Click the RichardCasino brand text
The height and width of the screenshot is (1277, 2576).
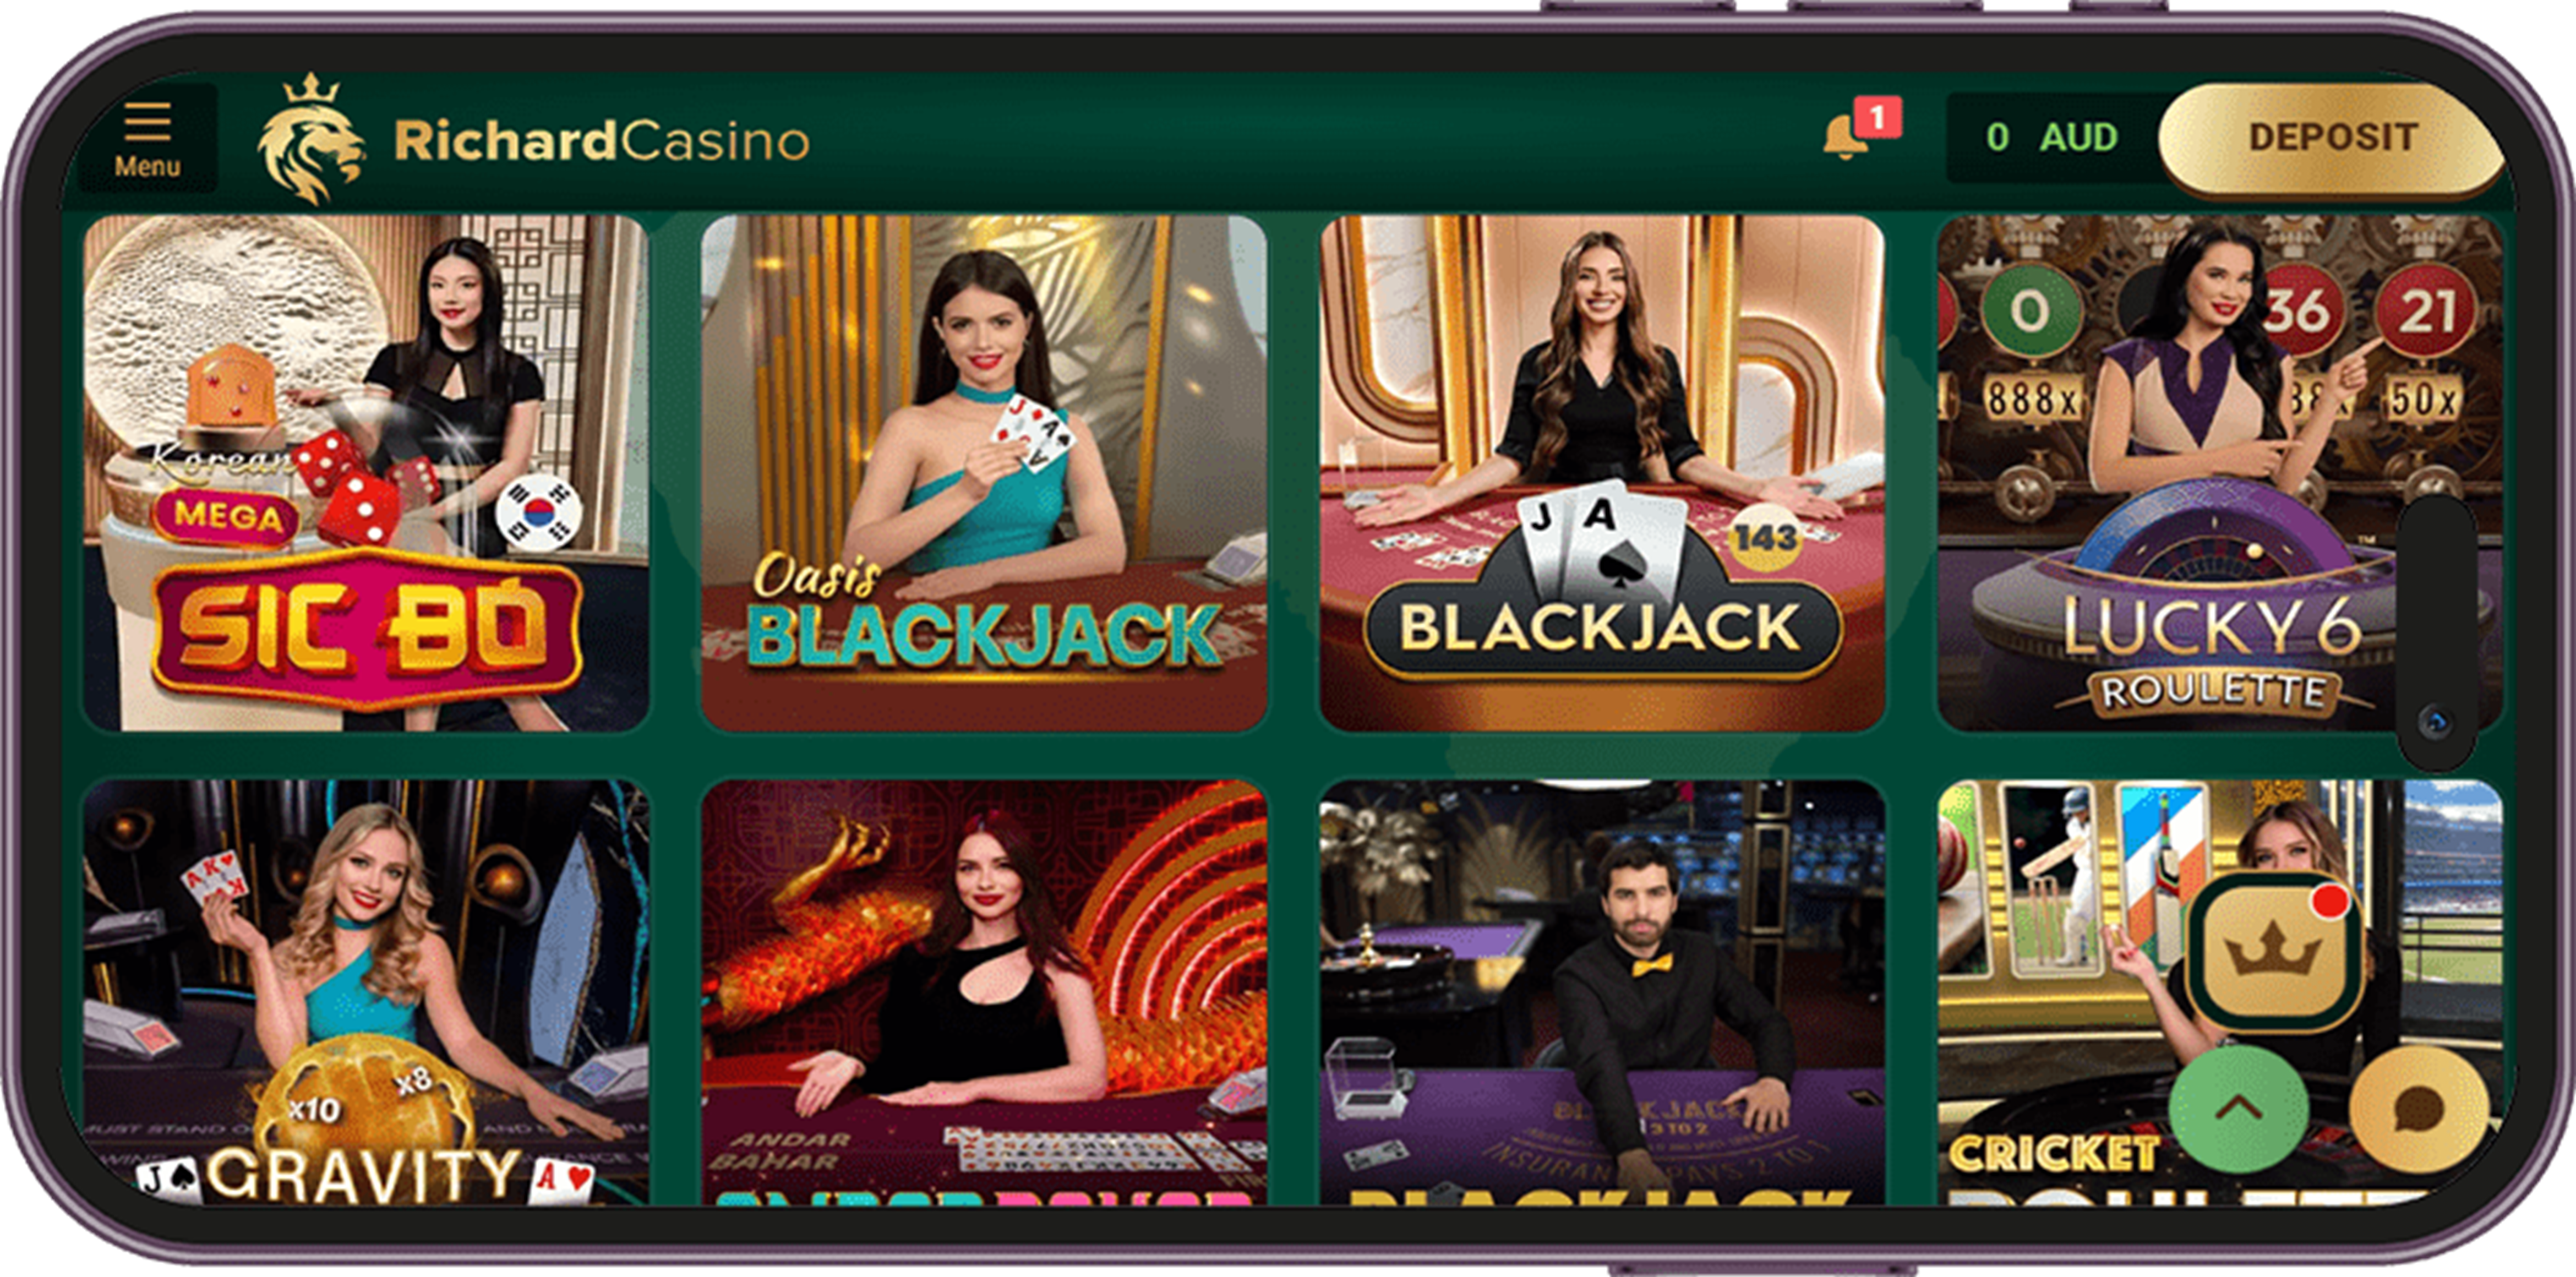click(601, 140)
